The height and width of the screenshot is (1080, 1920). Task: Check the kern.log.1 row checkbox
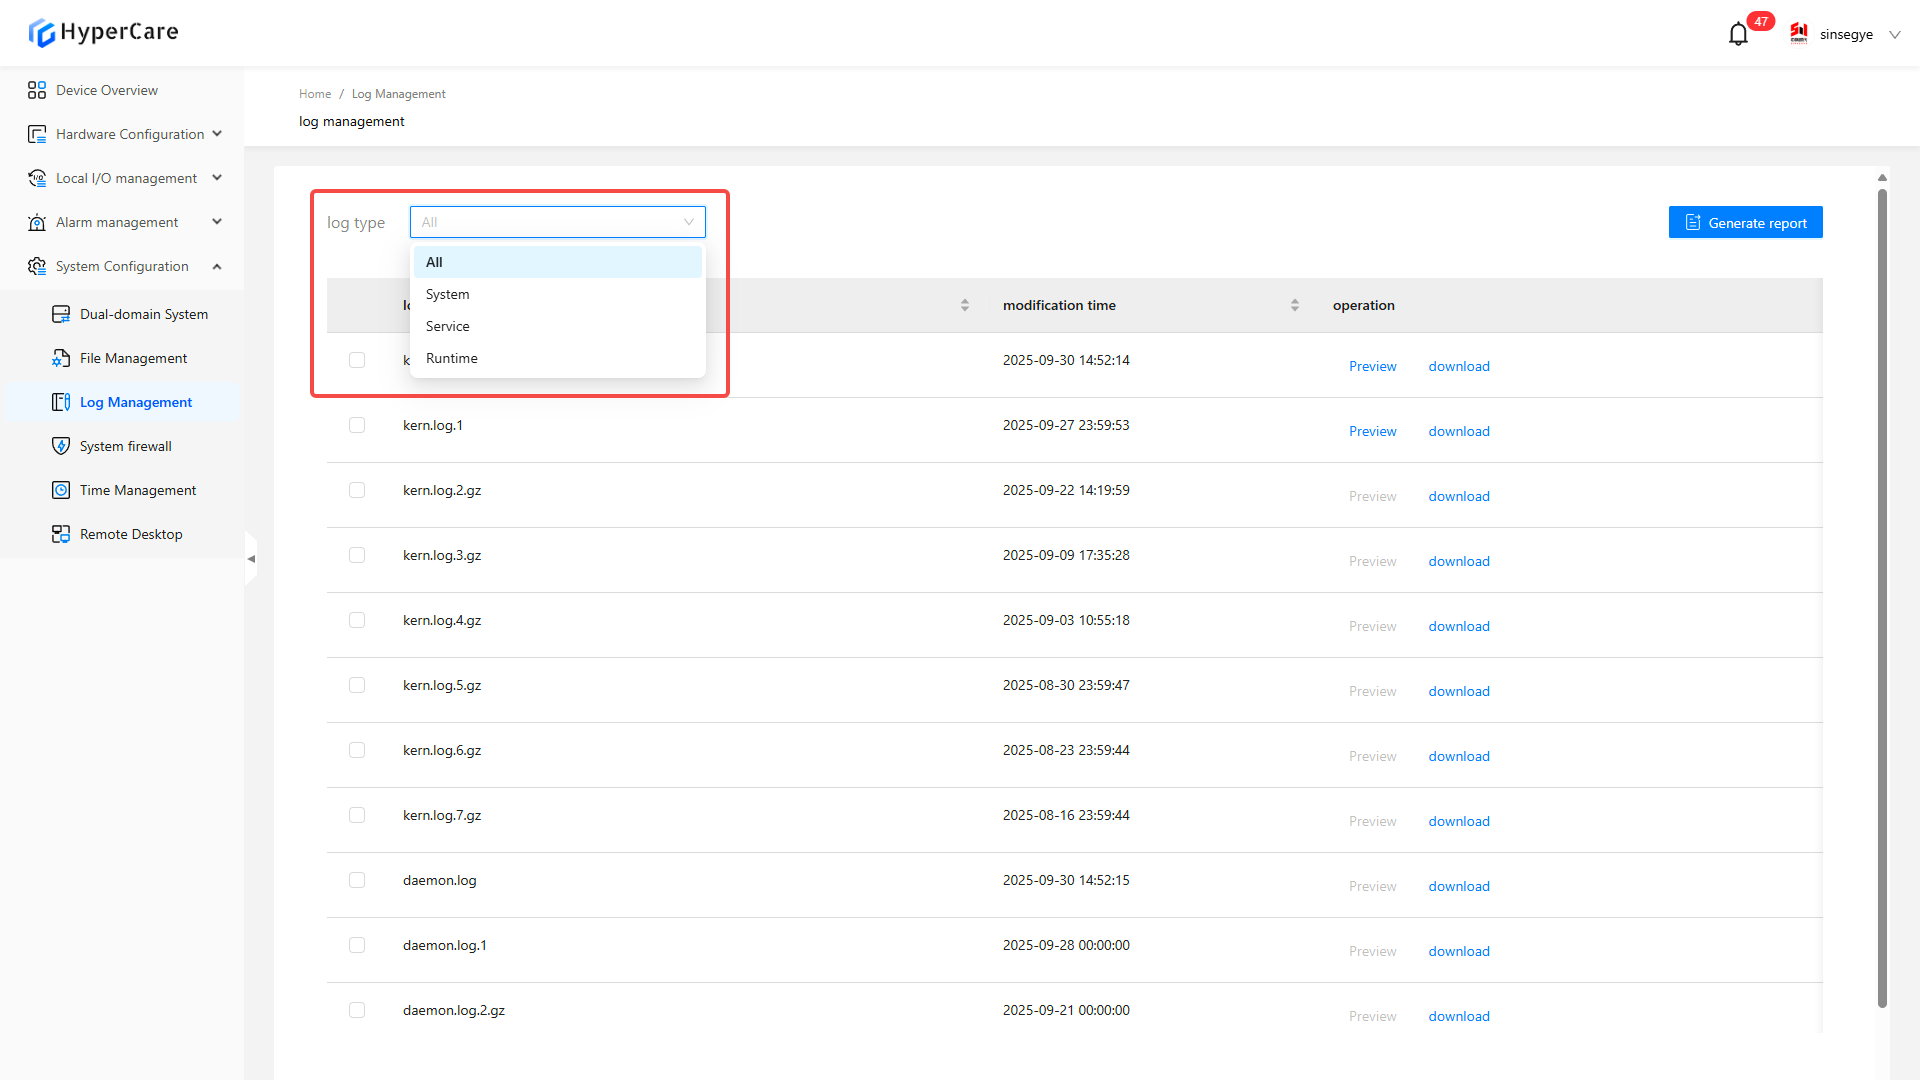coord(357,425)
